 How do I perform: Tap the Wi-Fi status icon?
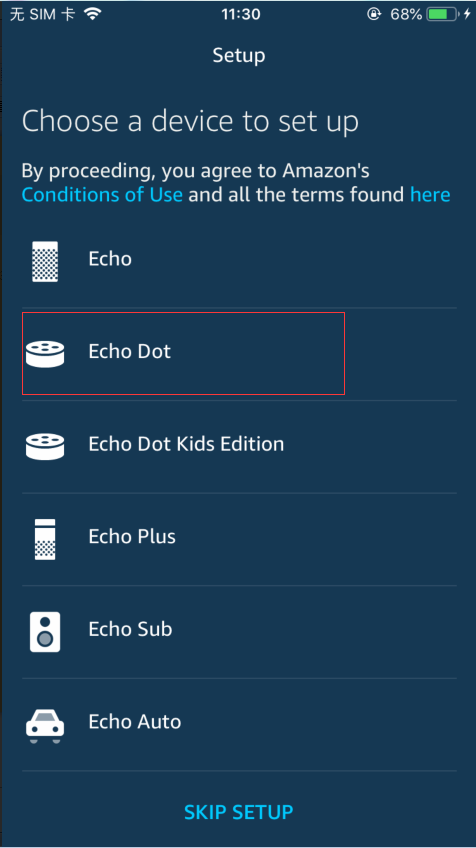click(93, 14)
